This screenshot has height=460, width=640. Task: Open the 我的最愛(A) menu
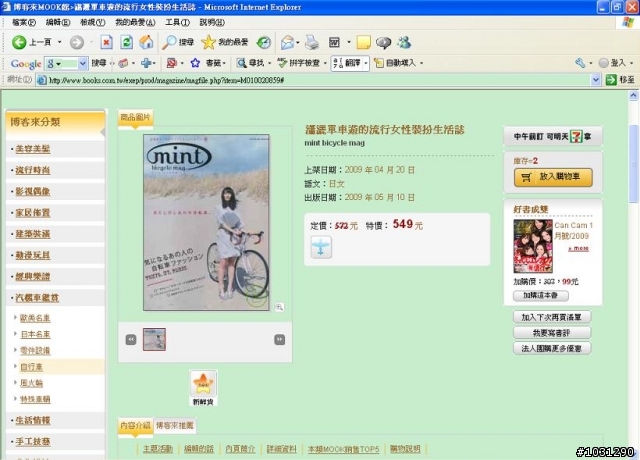(135, 22)
